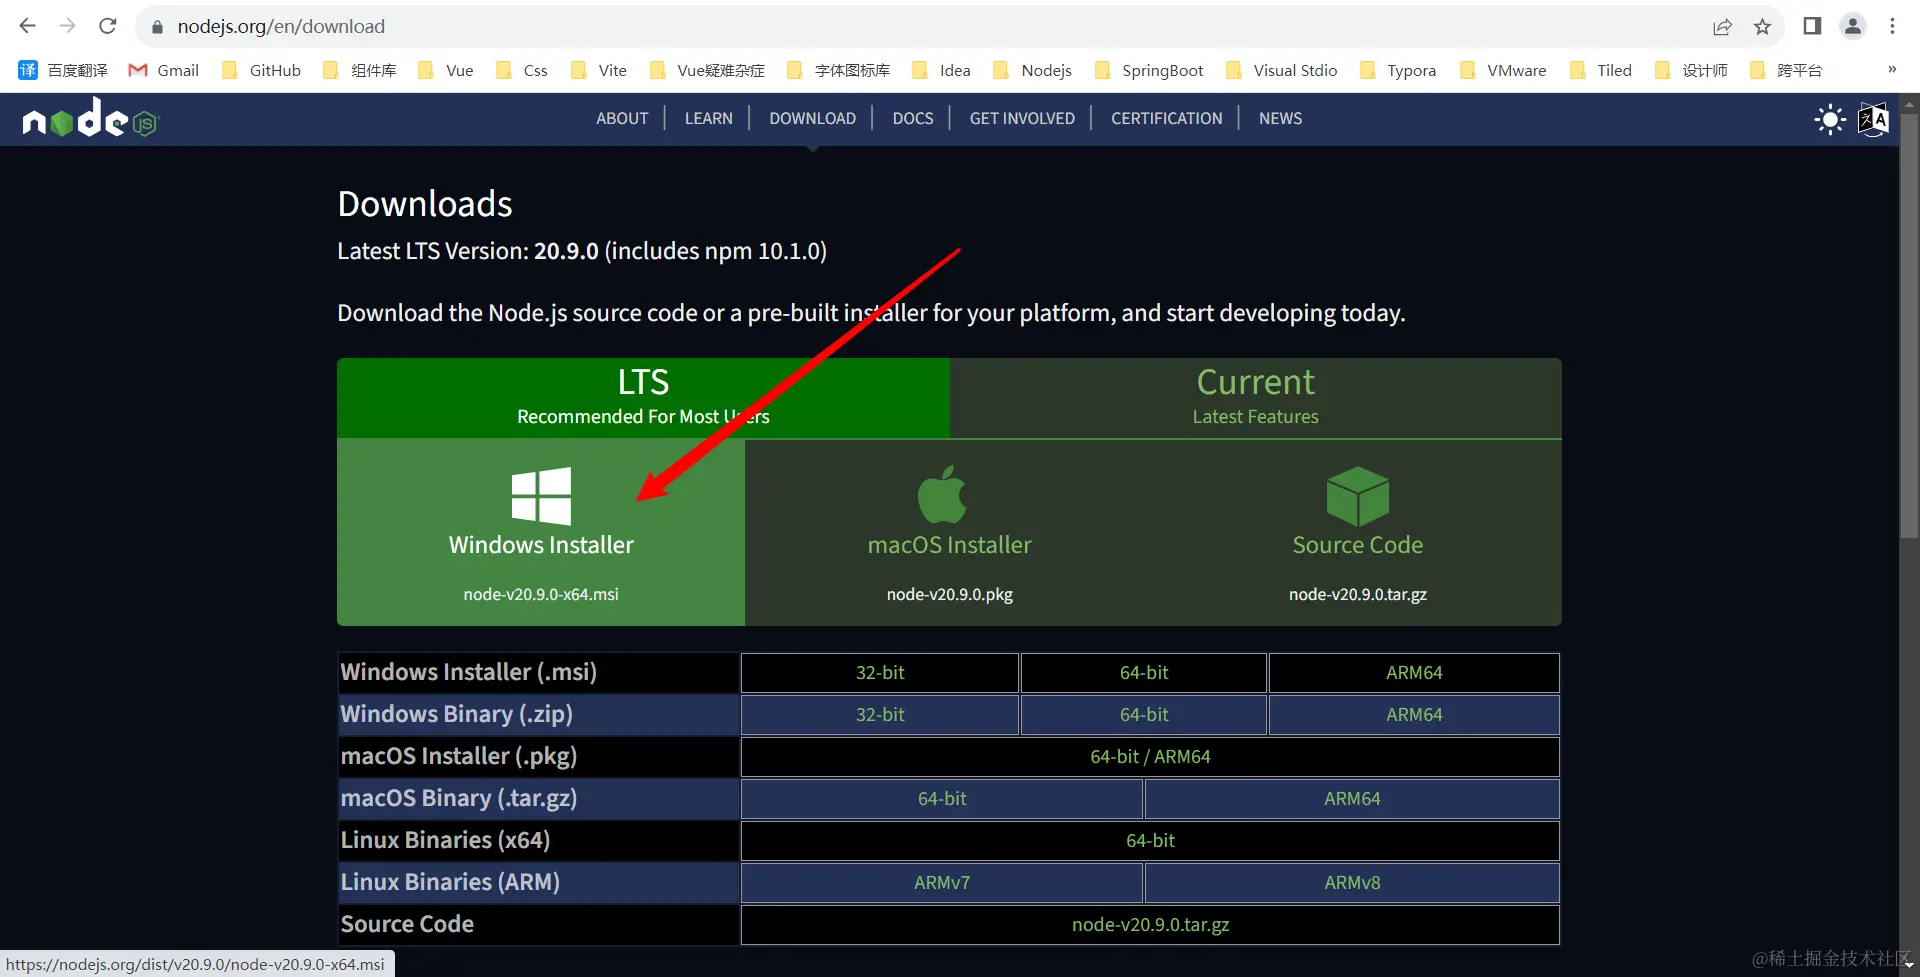Open the Nodejs bookmarks folder

[x=1032, y=70]
